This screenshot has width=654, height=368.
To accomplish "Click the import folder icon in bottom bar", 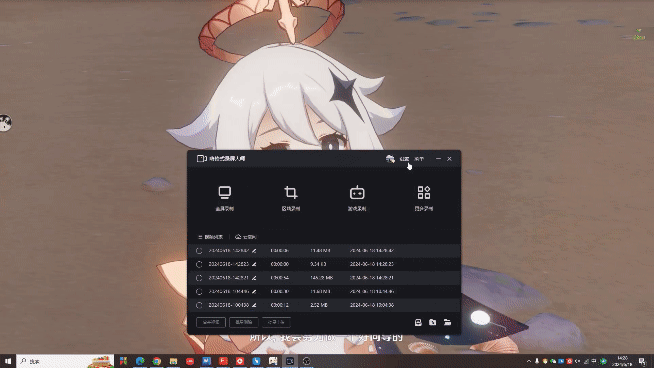I will pos(433,322).
